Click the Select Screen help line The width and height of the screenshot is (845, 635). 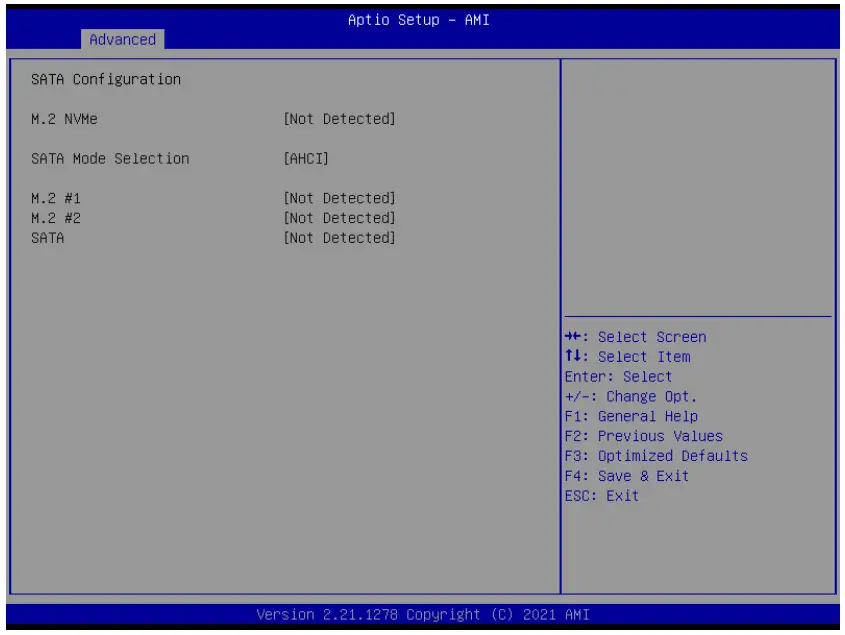[635, 337]
